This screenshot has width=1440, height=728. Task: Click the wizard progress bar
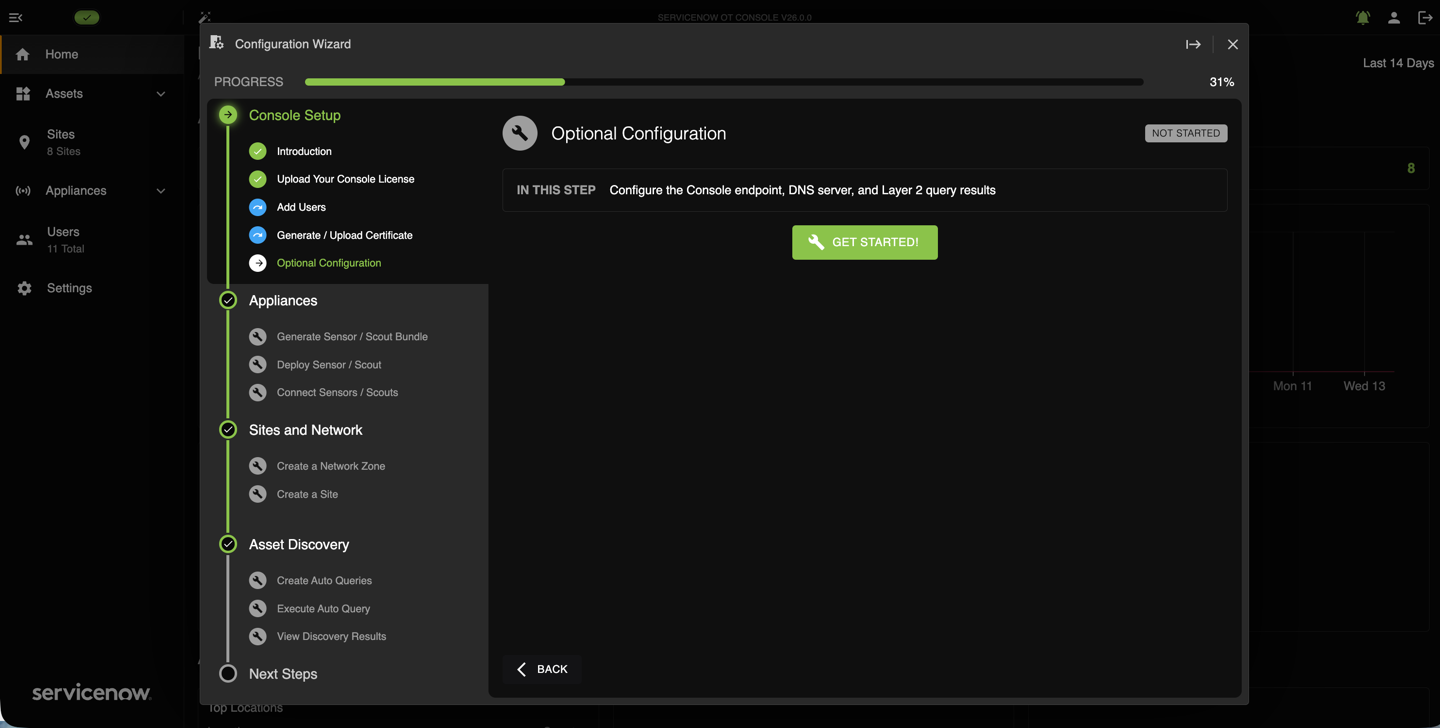click(x=724, y=82)
